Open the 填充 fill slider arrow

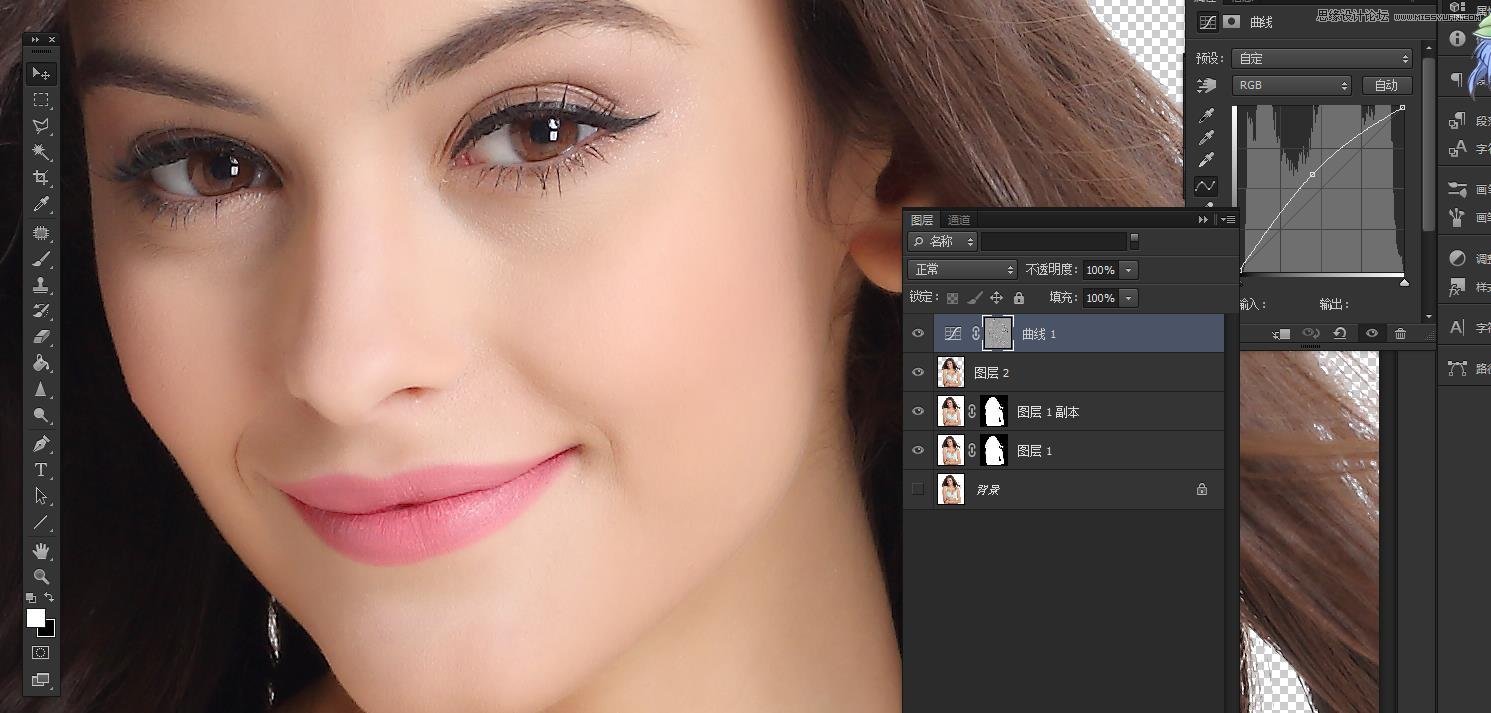tap(1129, 298)
